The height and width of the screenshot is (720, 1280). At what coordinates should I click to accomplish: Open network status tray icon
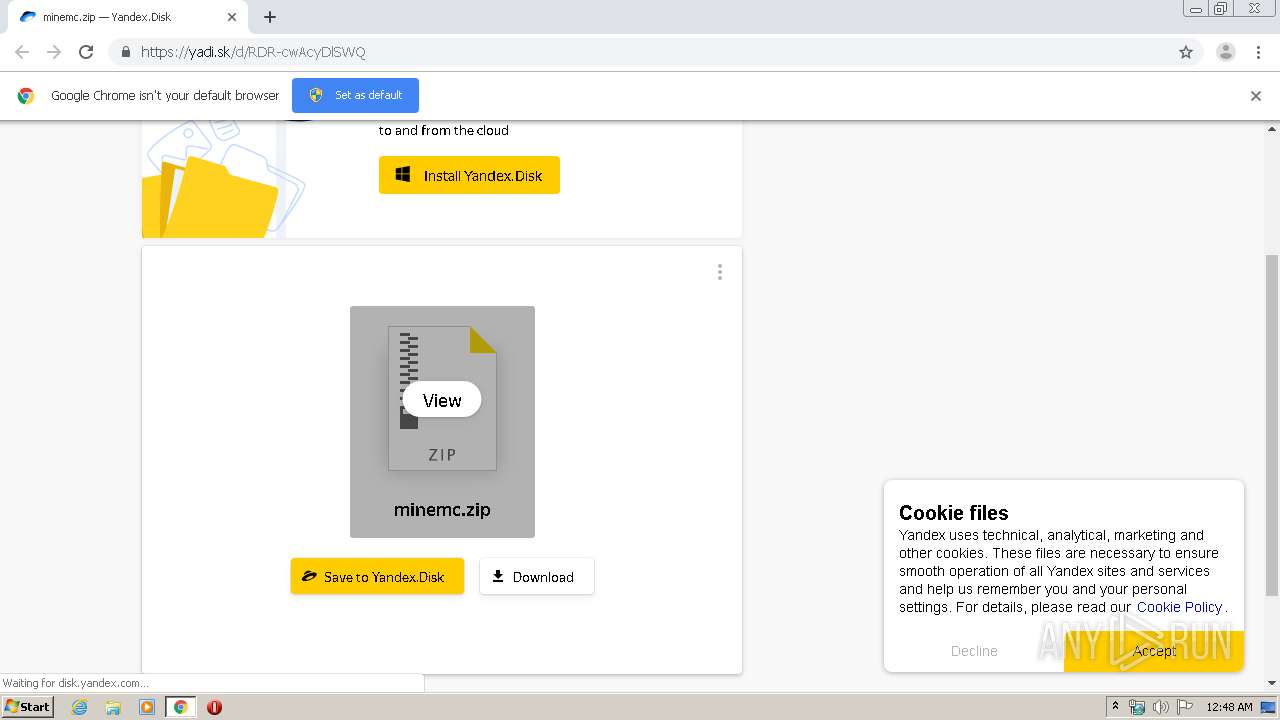1137,707
